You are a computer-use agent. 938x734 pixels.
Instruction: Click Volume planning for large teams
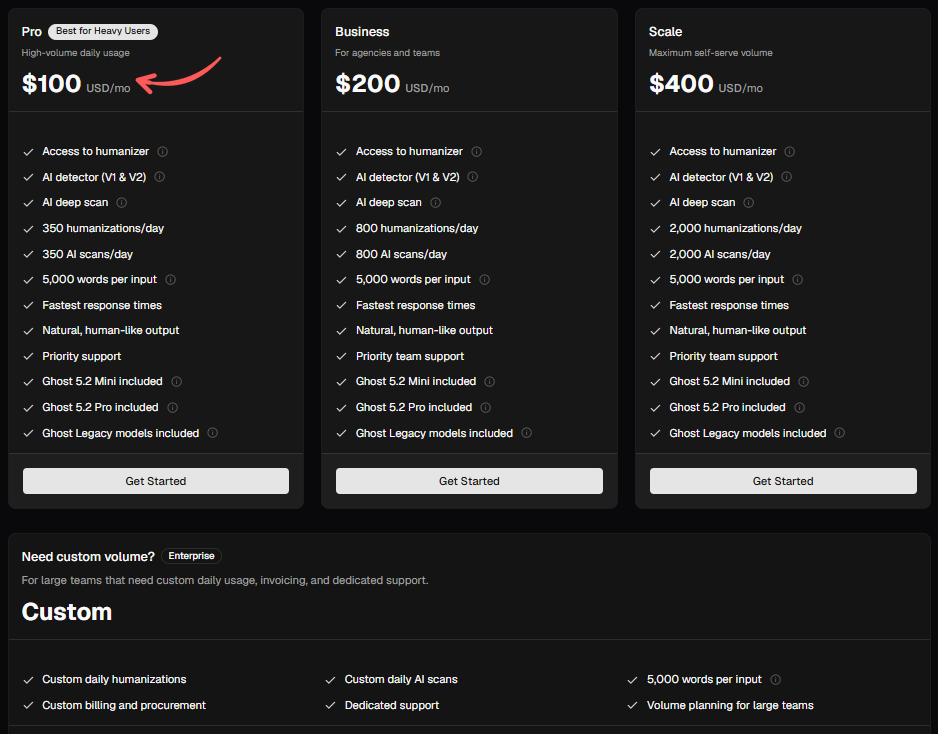click(730, 705)
